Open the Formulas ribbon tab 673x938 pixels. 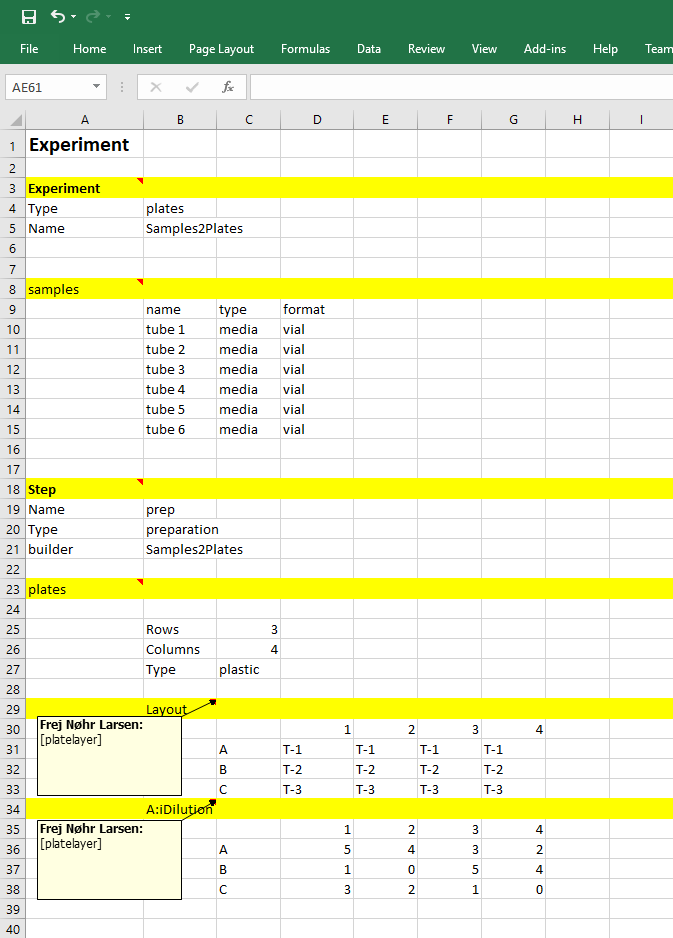(305, 49)
